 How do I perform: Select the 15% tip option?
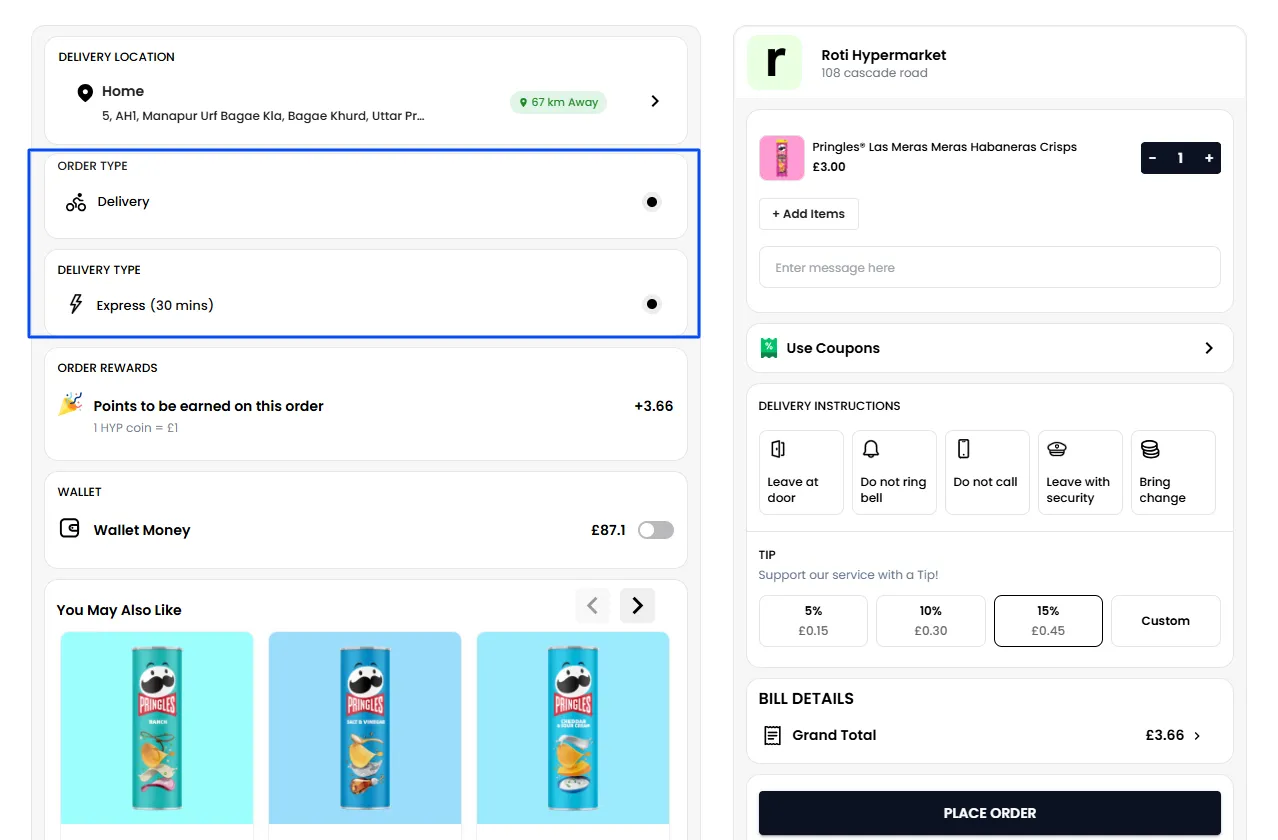pyautogui.click(x=1048, y=621)
